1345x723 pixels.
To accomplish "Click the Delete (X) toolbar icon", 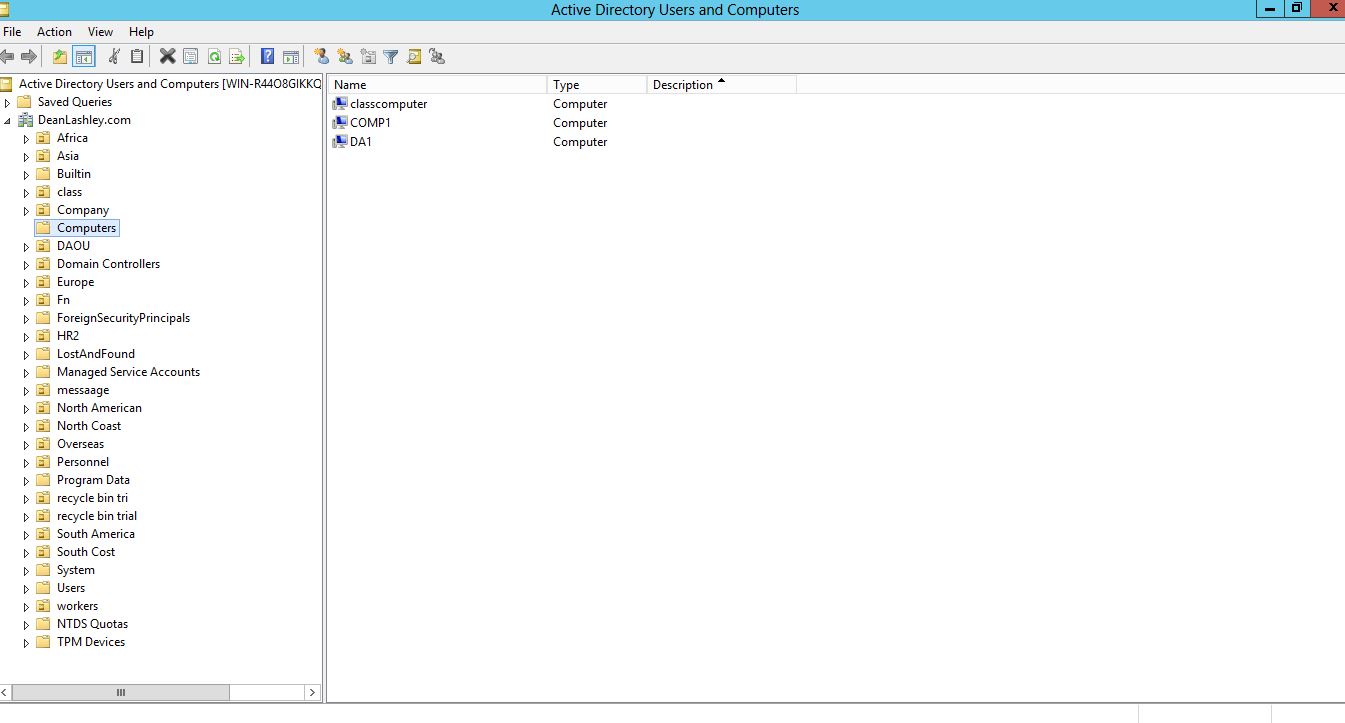I will (167, 57).
